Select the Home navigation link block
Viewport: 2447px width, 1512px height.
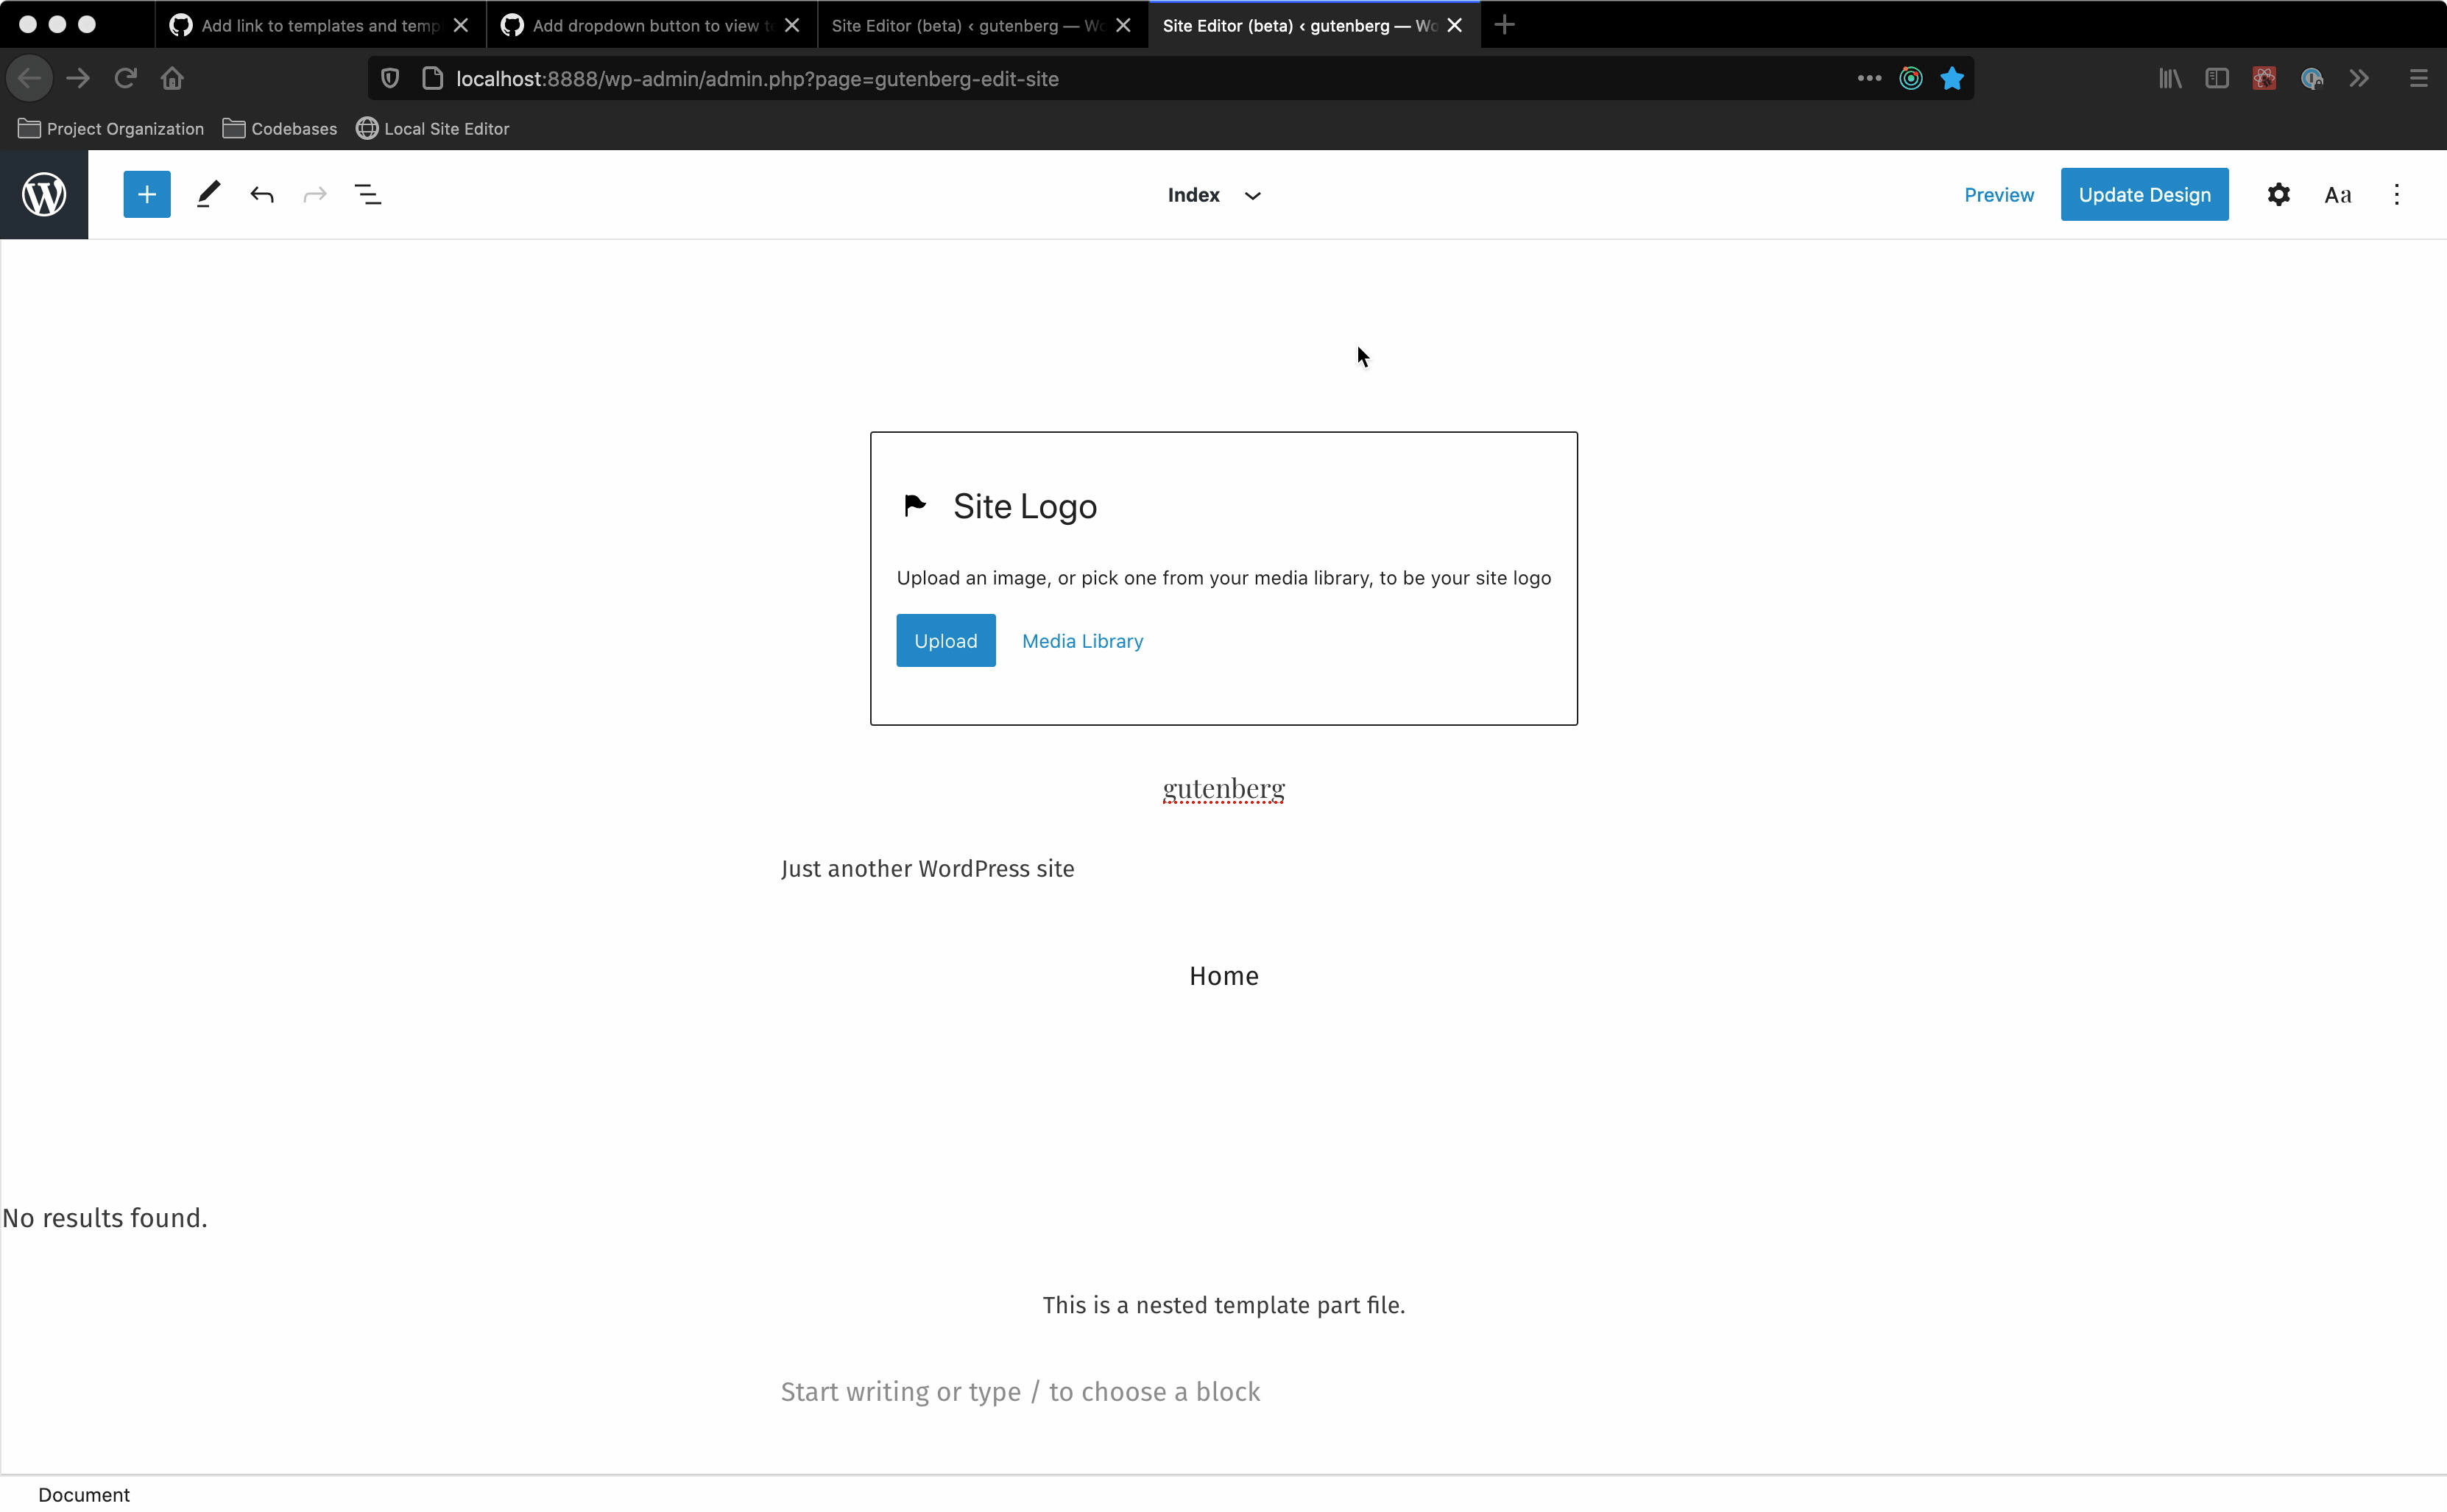[1223, 975]
